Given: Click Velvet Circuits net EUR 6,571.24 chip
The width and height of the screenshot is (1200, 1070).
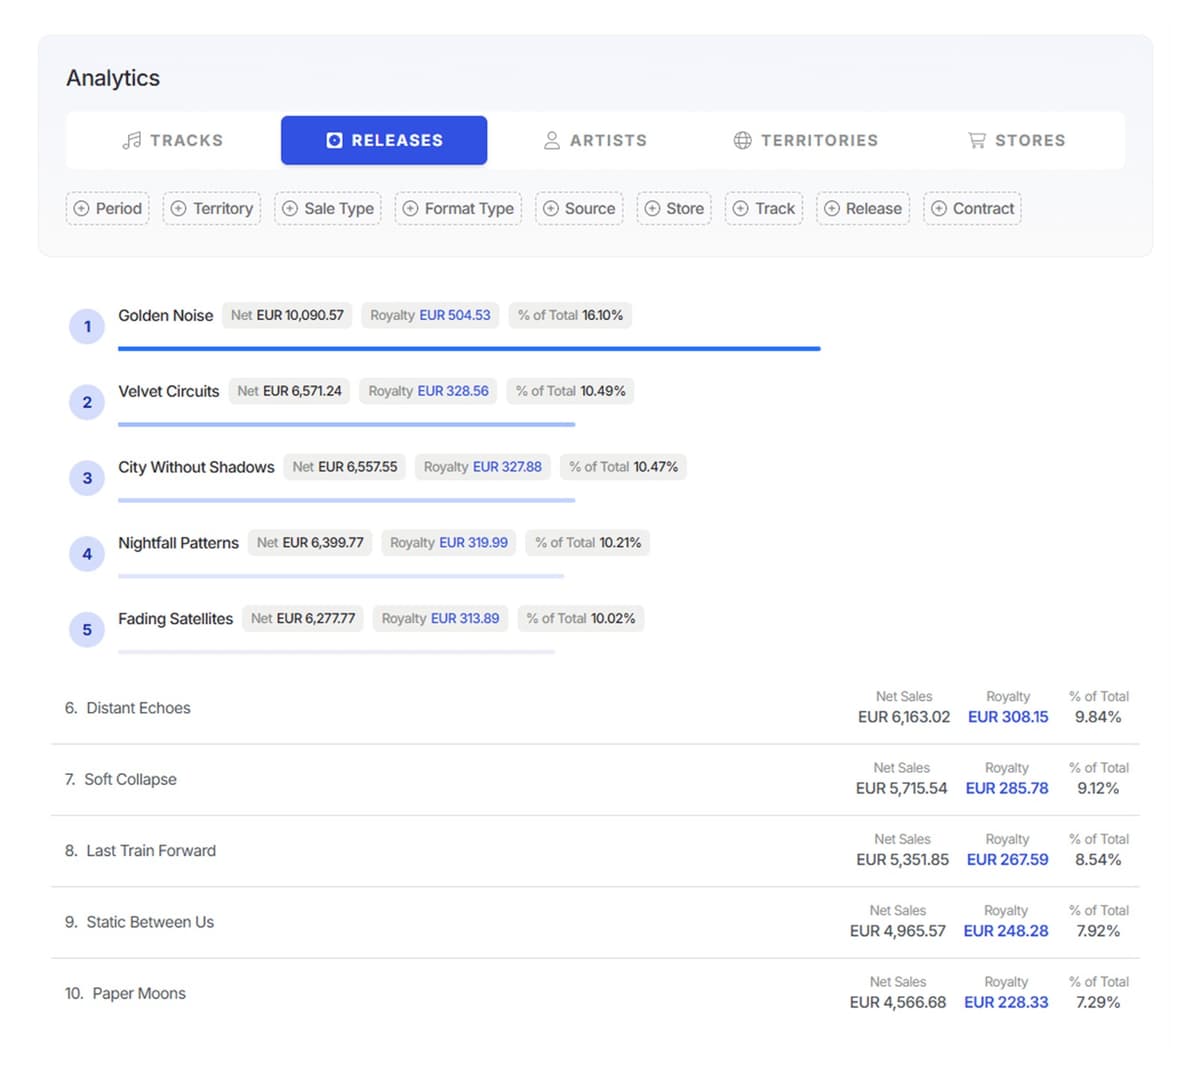Looking at the screenshot, I should (289, 391).
